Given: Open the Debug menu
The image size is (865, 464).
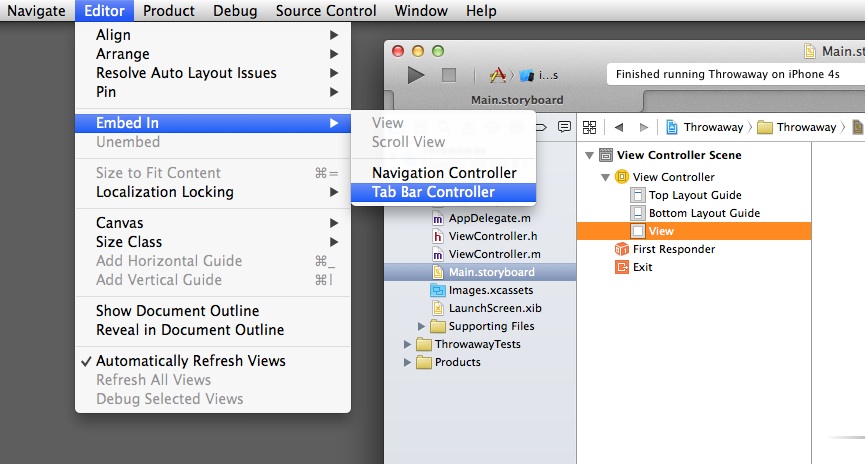Looking at the screenshot, I should [235, 10].
